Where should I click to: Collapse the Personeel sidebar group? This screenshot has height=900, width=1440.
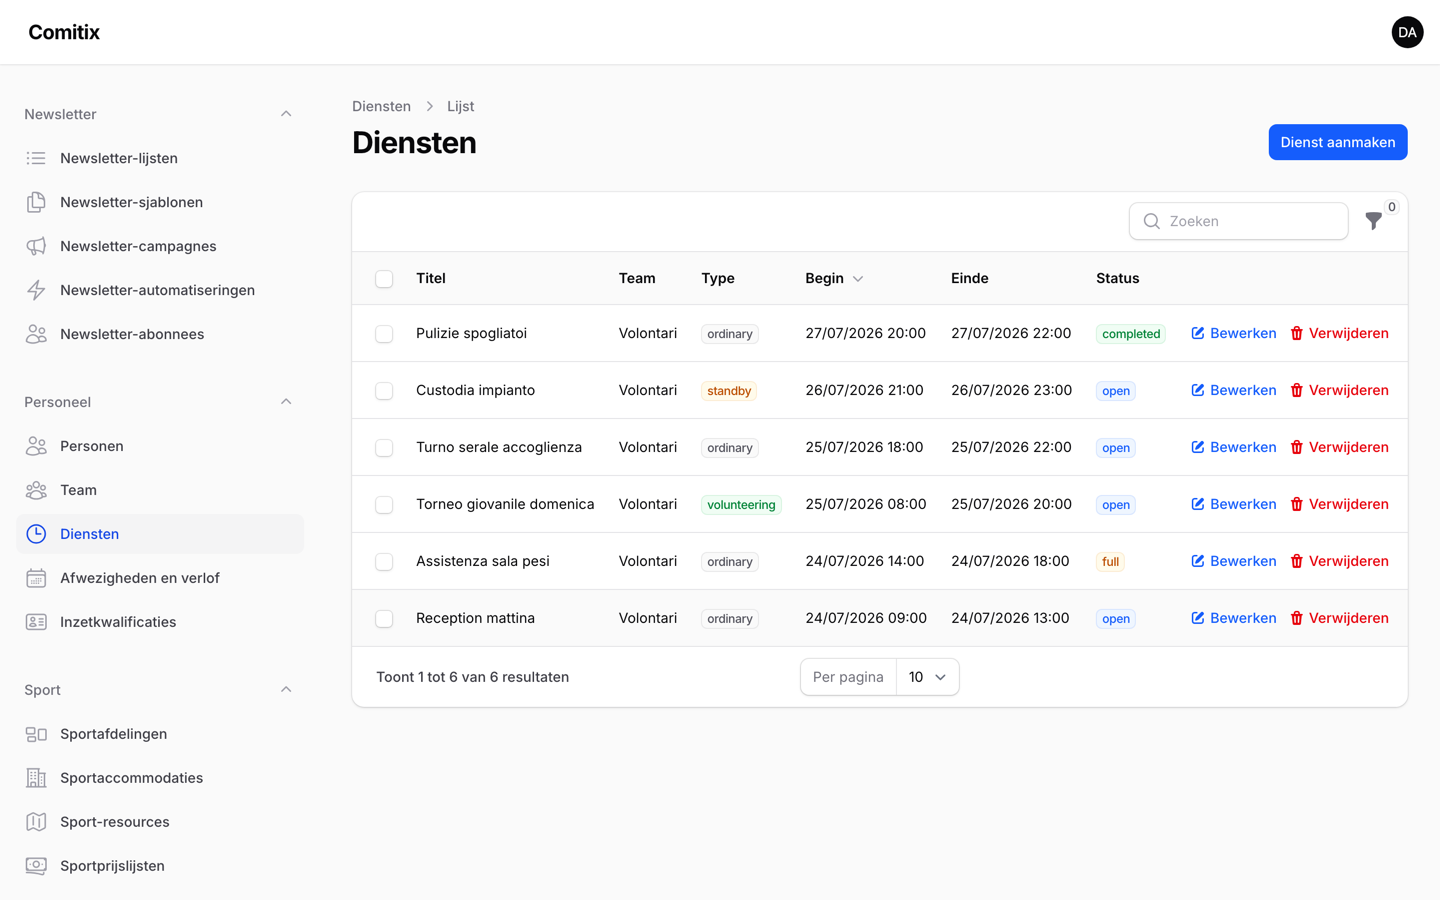[286, 402]
